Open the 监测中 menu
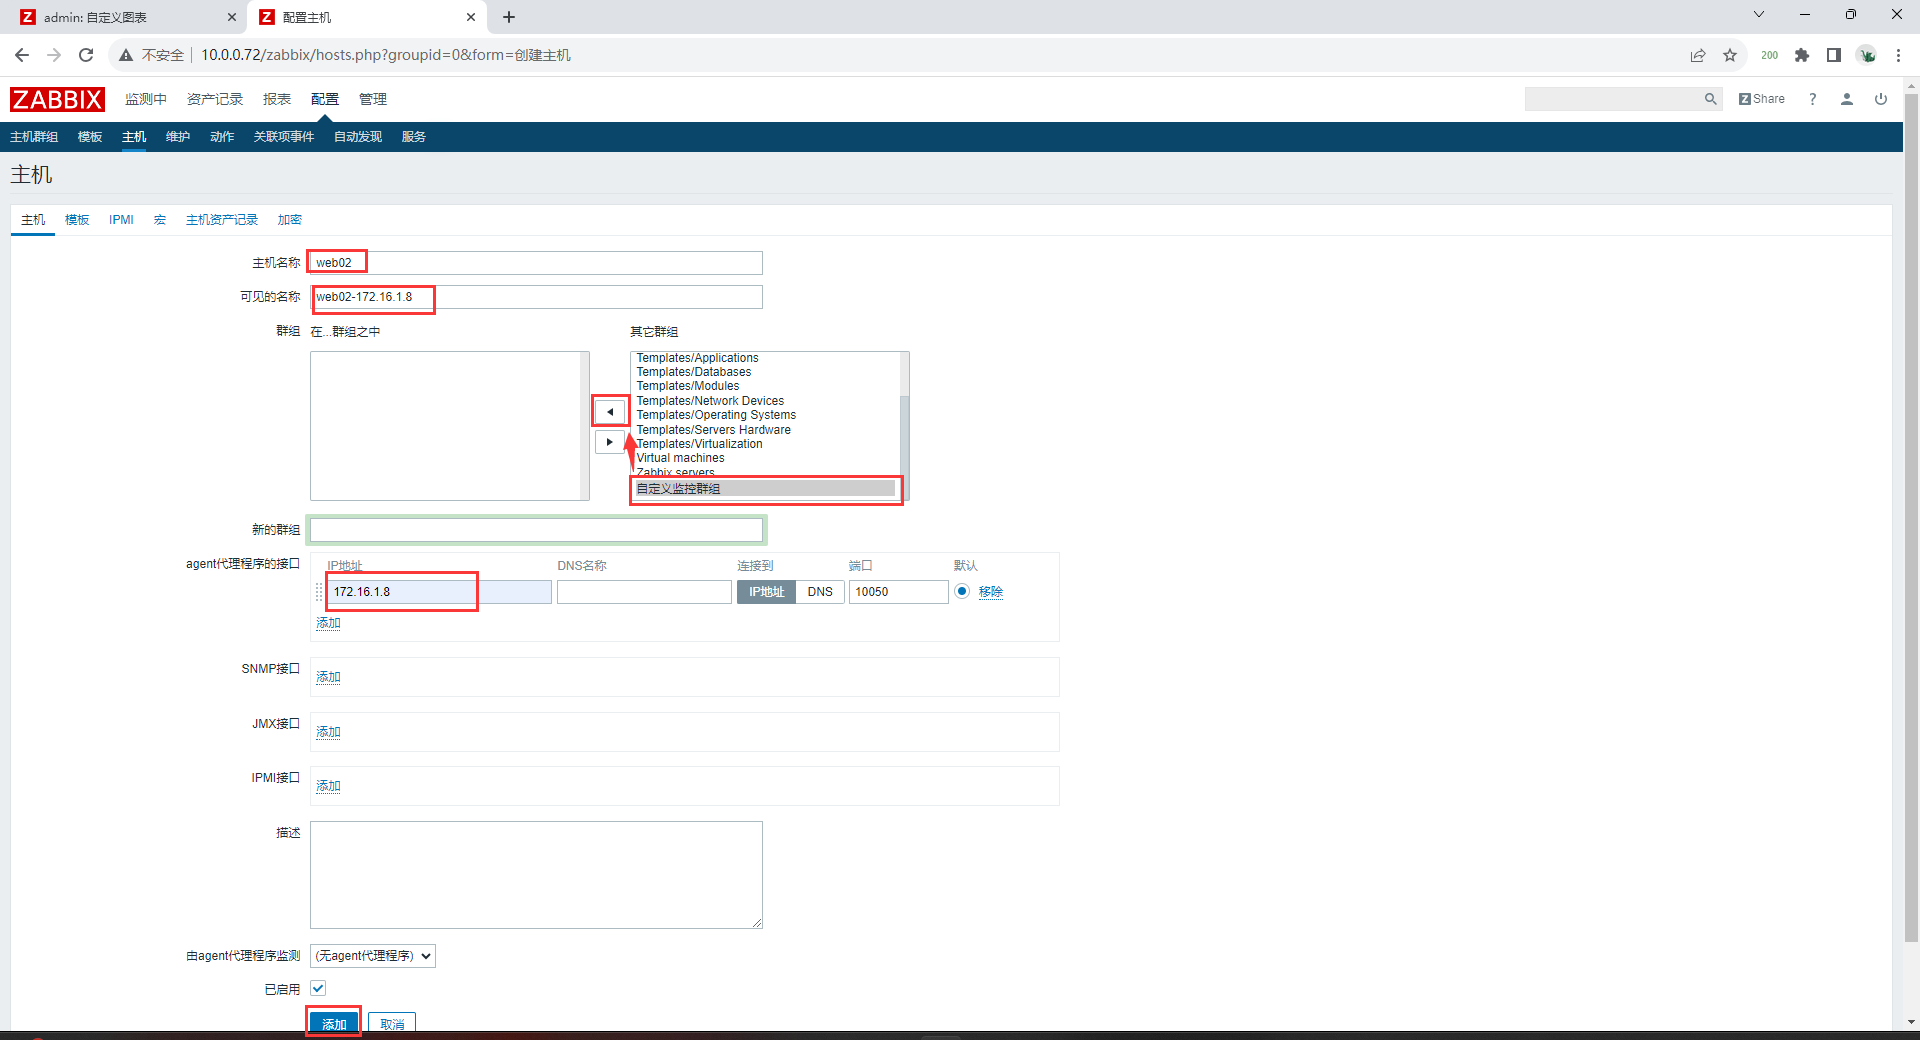 [146, 99]
